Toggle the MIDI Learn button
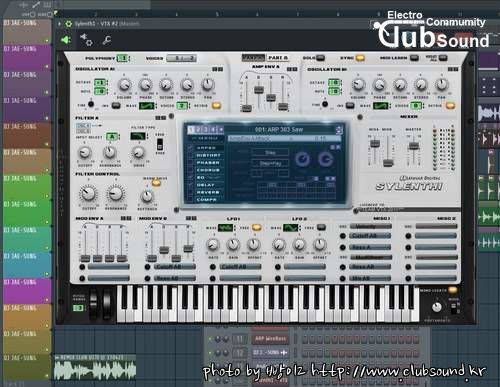 click(x=414, y=58)
